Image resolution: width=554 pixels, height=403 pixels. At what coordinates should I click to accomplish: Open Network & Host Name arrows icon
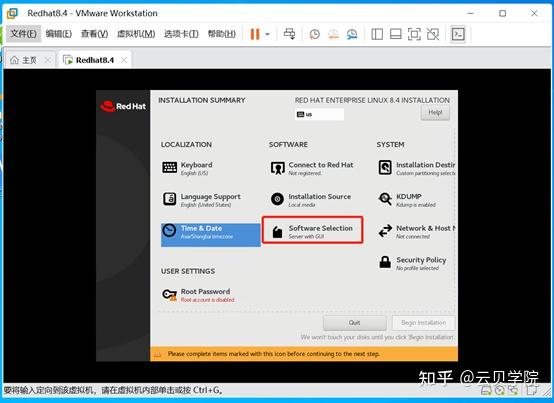coord(385,231)
